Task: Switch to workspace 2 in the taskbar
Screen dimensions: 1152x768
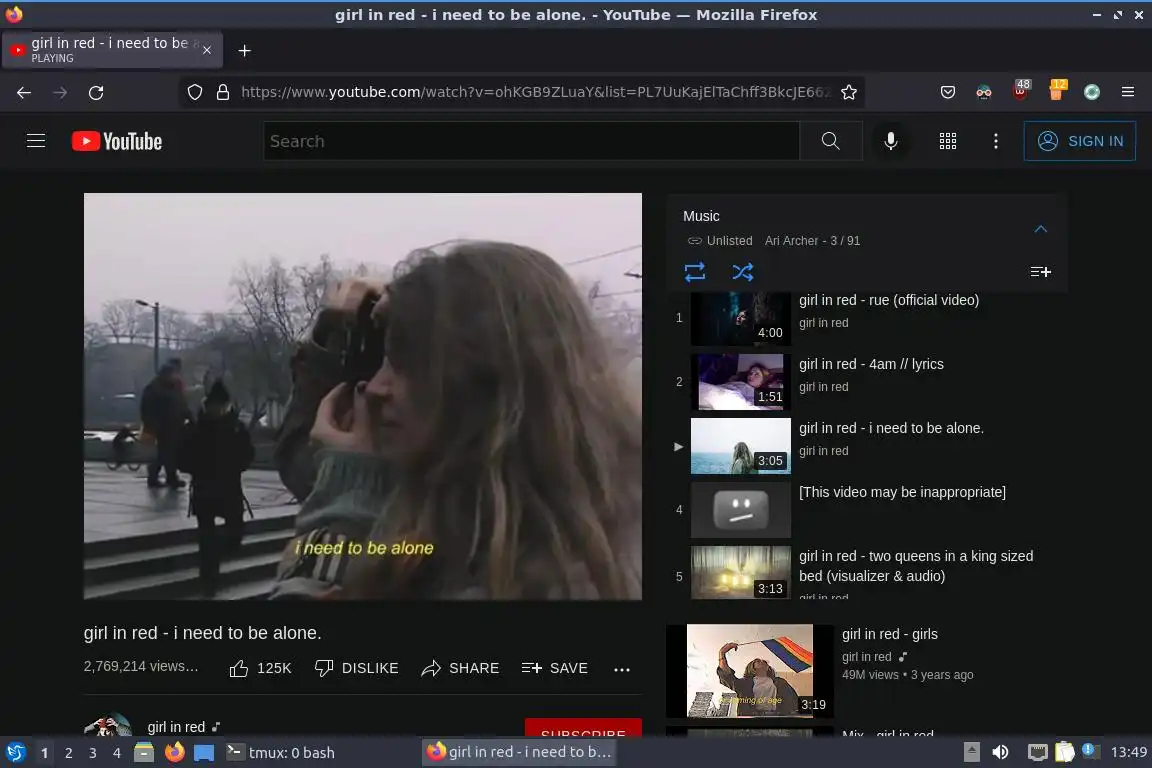Action: click(68, 753)
